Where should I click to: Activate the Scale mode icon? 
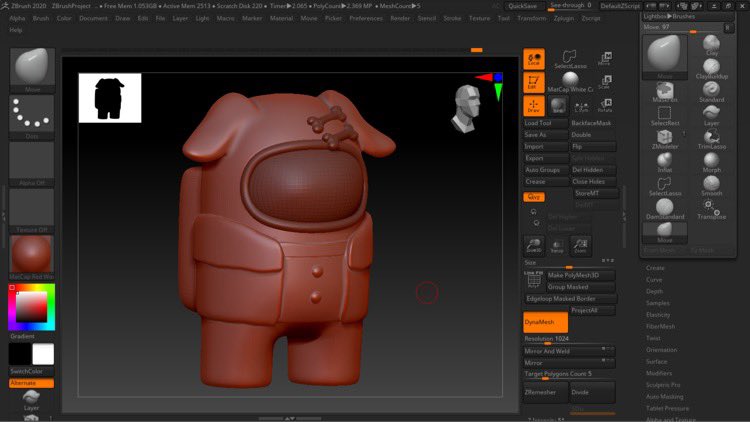tap(605, 82)
